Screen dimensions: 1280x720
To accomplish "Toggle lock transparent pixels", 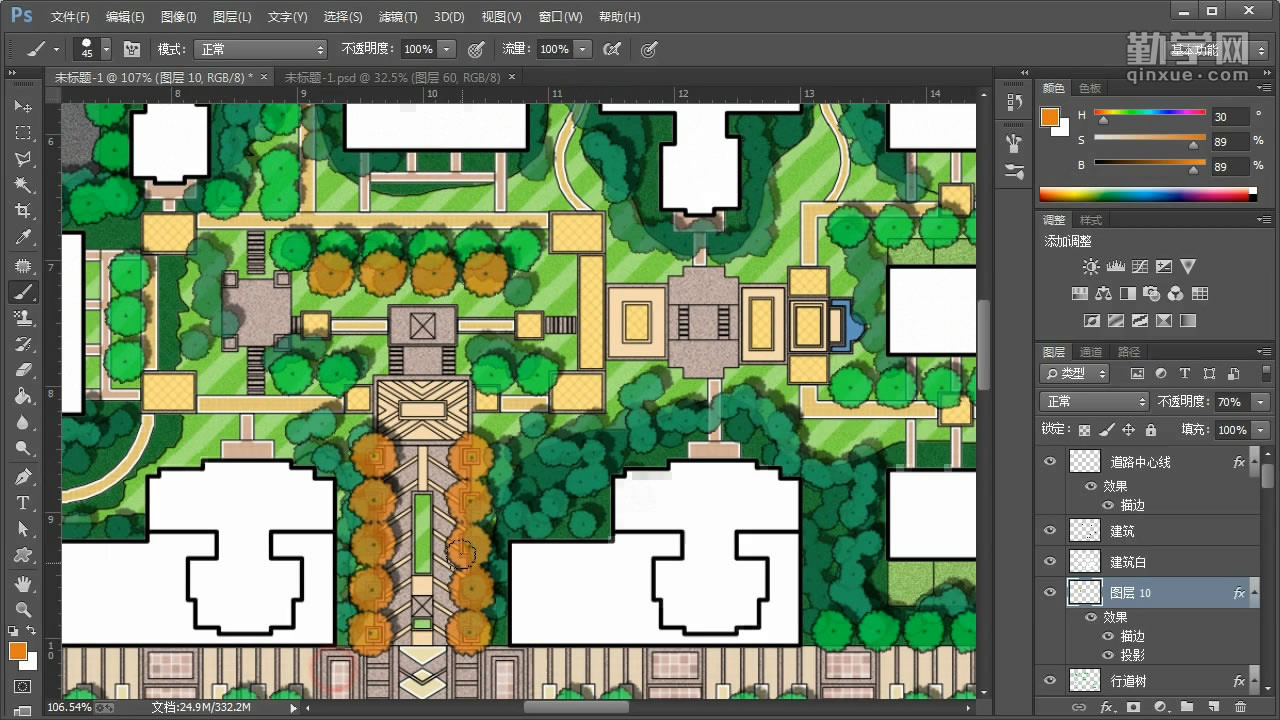I will (x=1084, y=430).
